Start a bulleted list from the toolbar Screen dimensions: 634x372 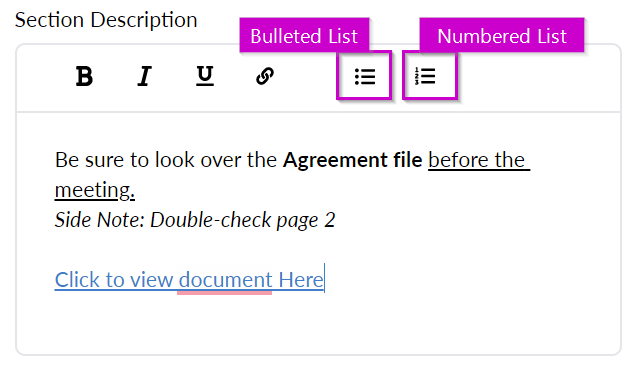(364, 76)
